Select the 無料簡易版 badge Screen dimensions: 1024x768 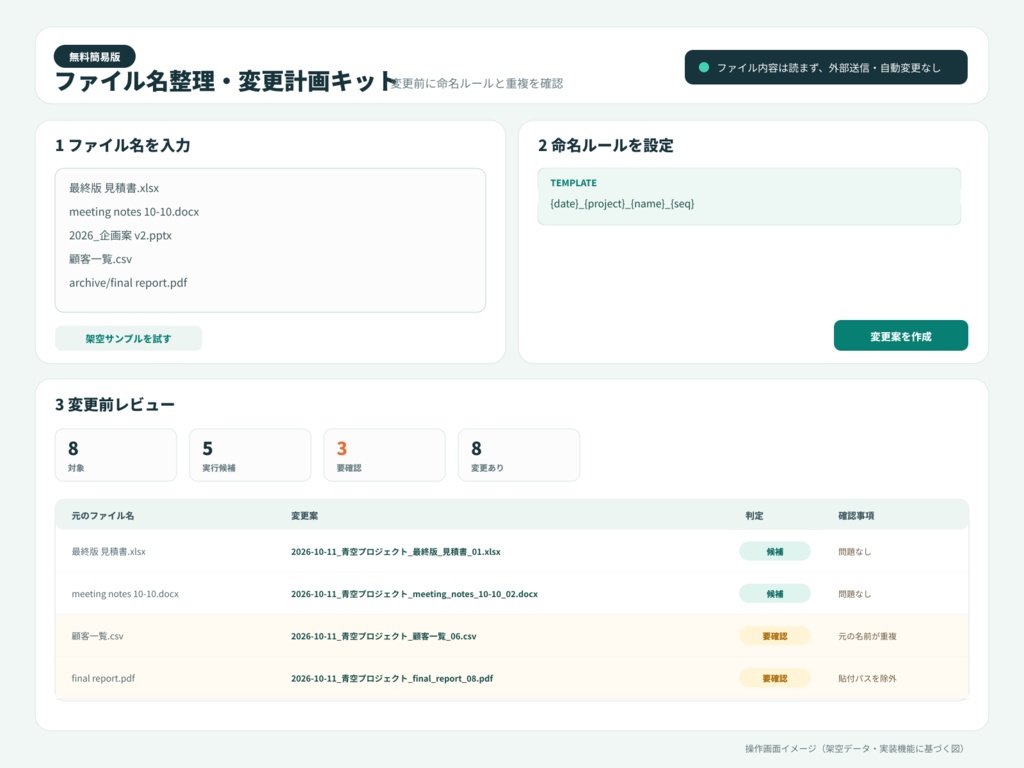click(x=95, y=57)
